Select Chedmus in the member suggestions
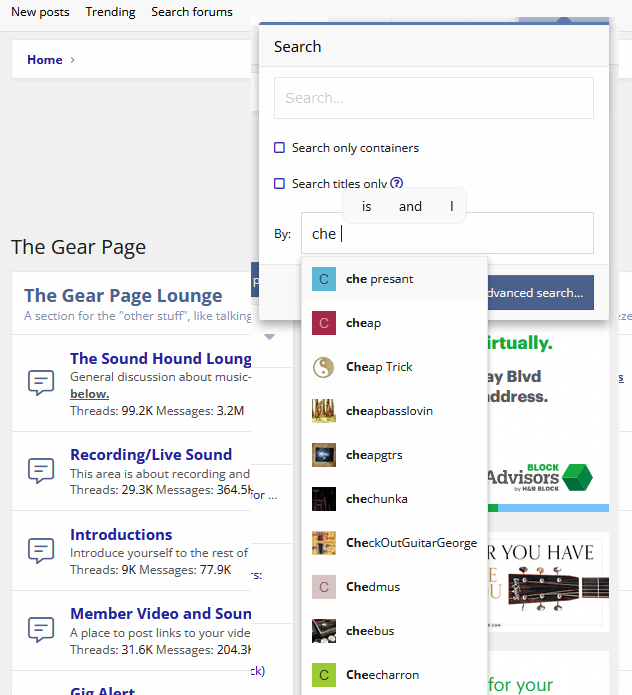The height and width of the screenshot is (695, 632). pyautogui.click(x=372, y=587)
